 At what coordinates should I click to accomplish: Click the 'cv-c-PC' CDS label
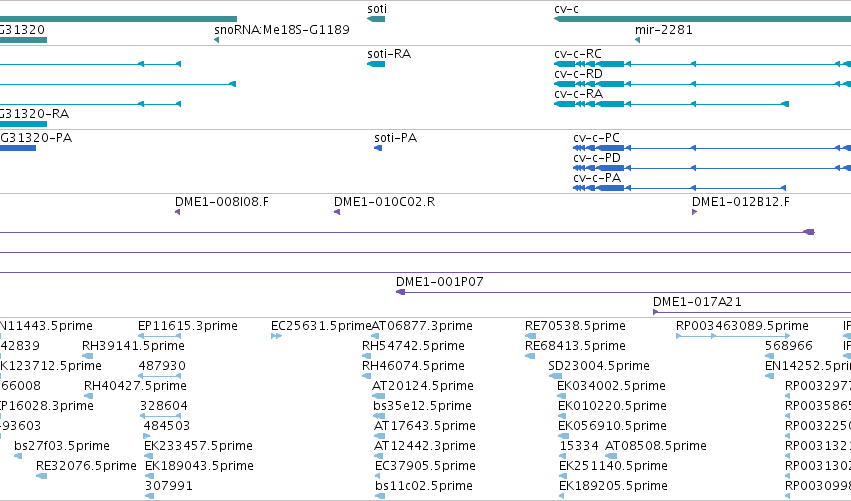pyautogui.click(x=596, y=138)
